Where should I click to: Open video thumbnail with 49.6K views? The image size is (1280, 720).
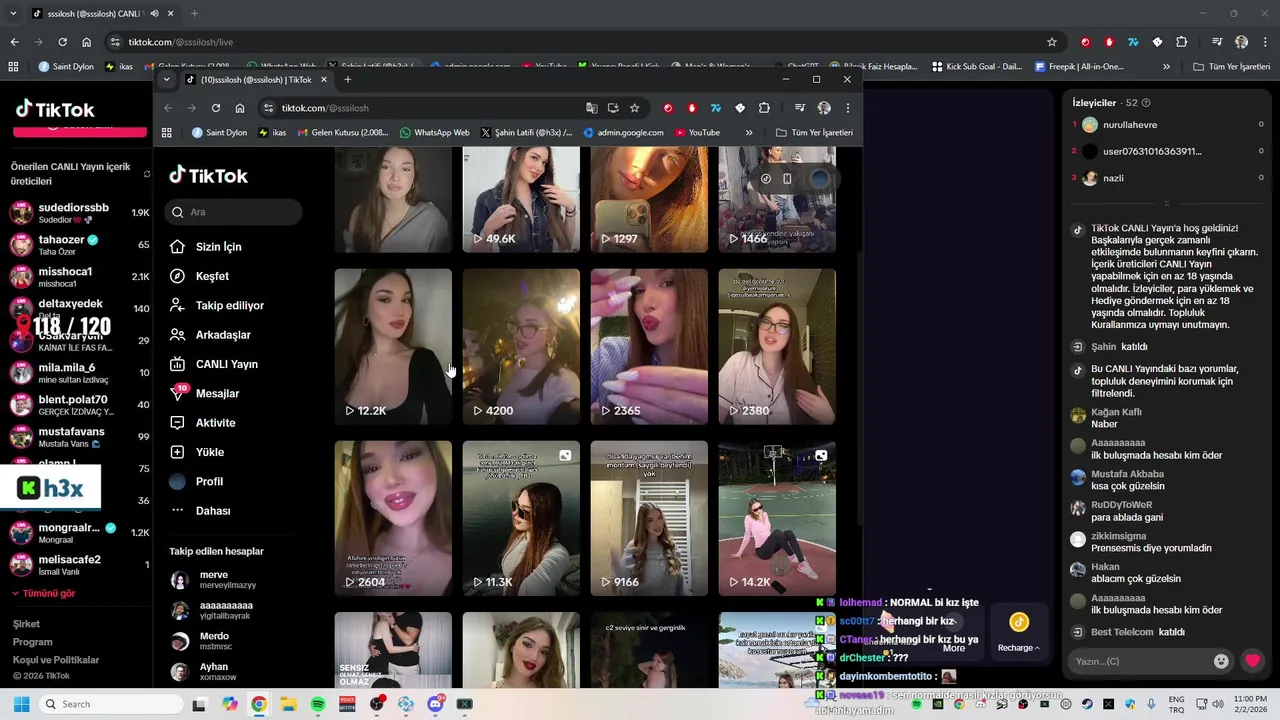click(521, 199)
